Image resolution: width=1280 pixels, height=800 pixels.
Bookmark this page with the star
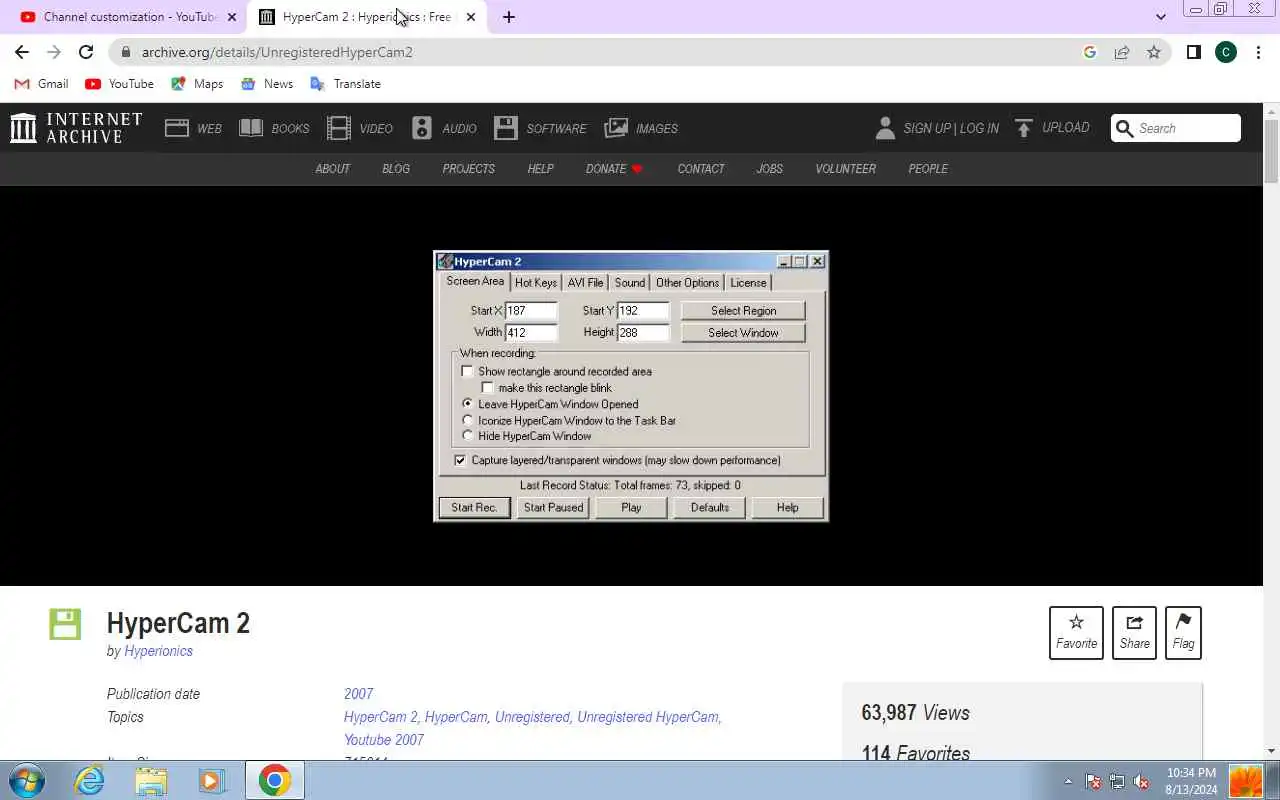pos(1154,52)
